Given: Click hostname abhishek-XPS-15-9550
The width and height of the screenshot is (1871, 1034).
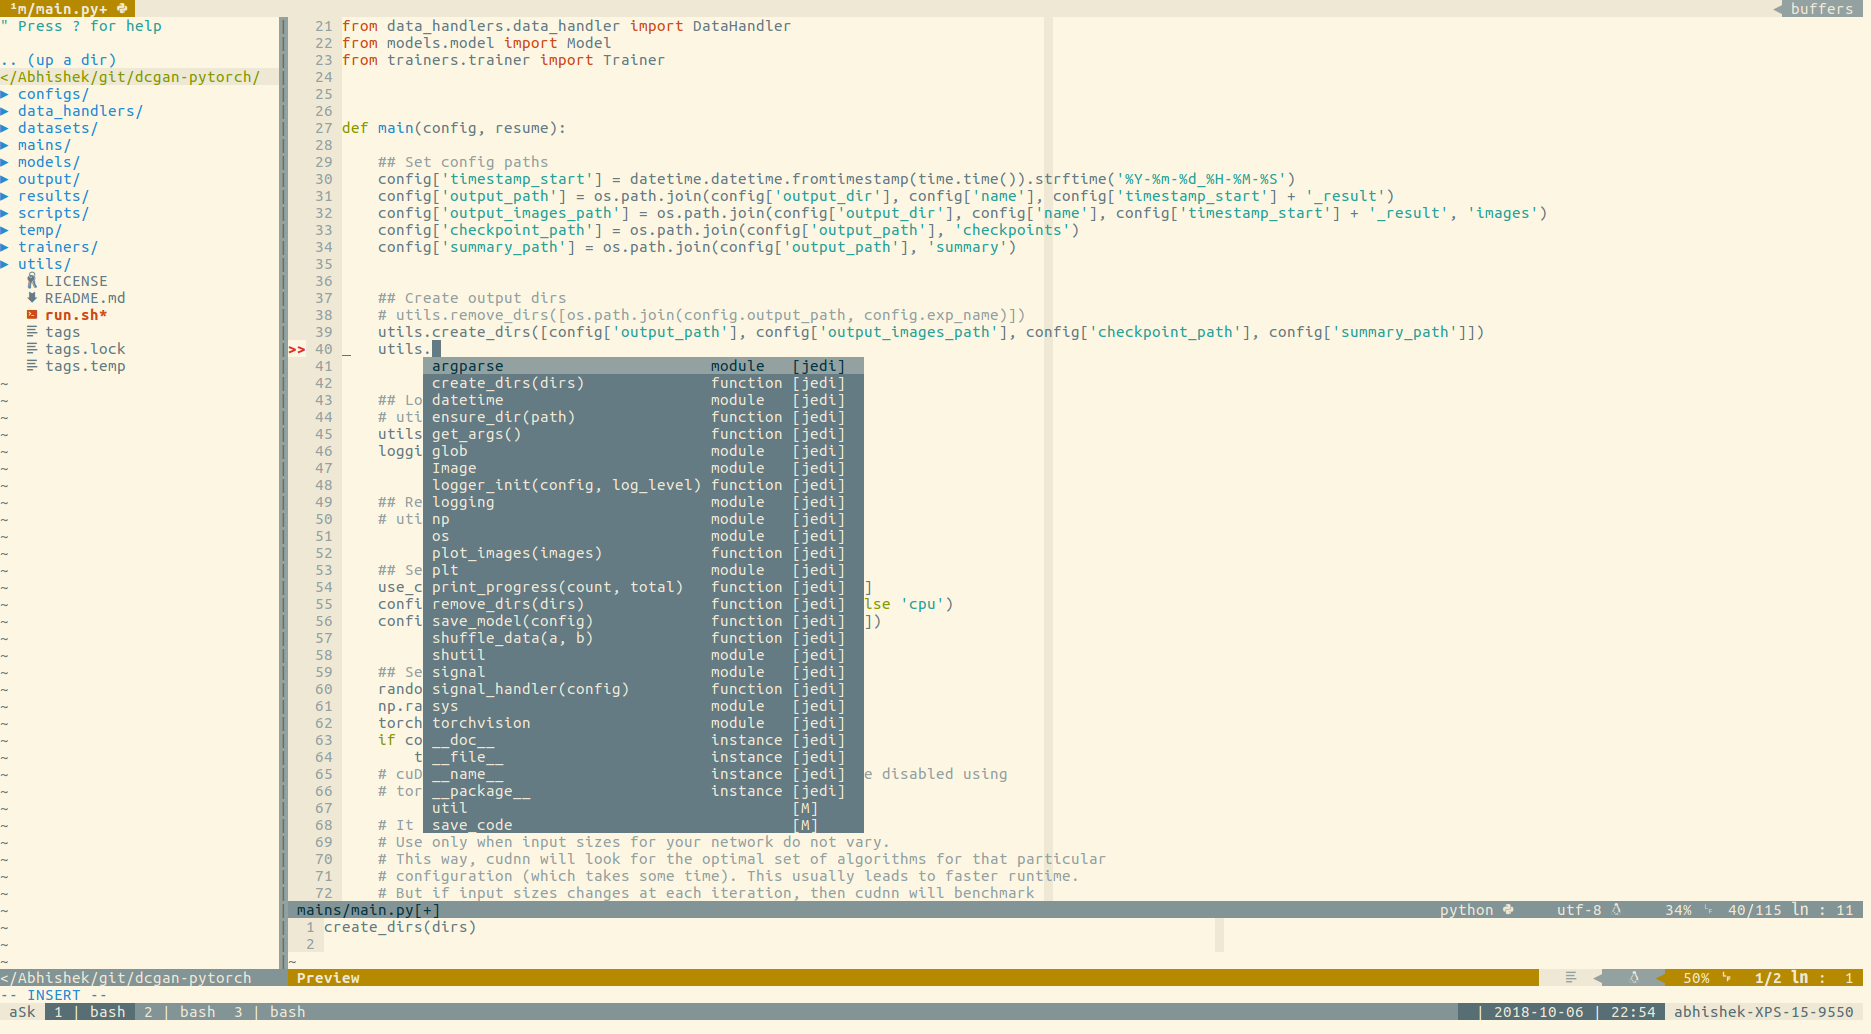Looking at the screenshot, I should (x=1764, y=1012).
